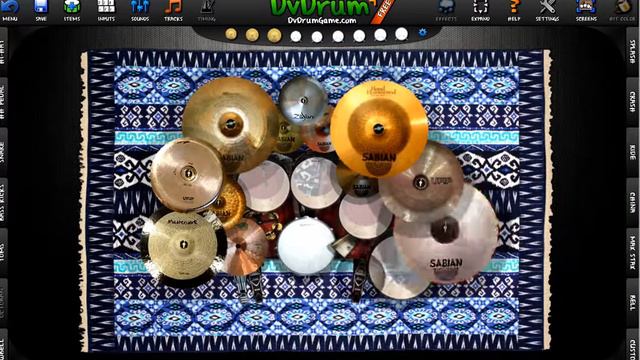
Task: Select the Bell side tab
Action: 633,303
